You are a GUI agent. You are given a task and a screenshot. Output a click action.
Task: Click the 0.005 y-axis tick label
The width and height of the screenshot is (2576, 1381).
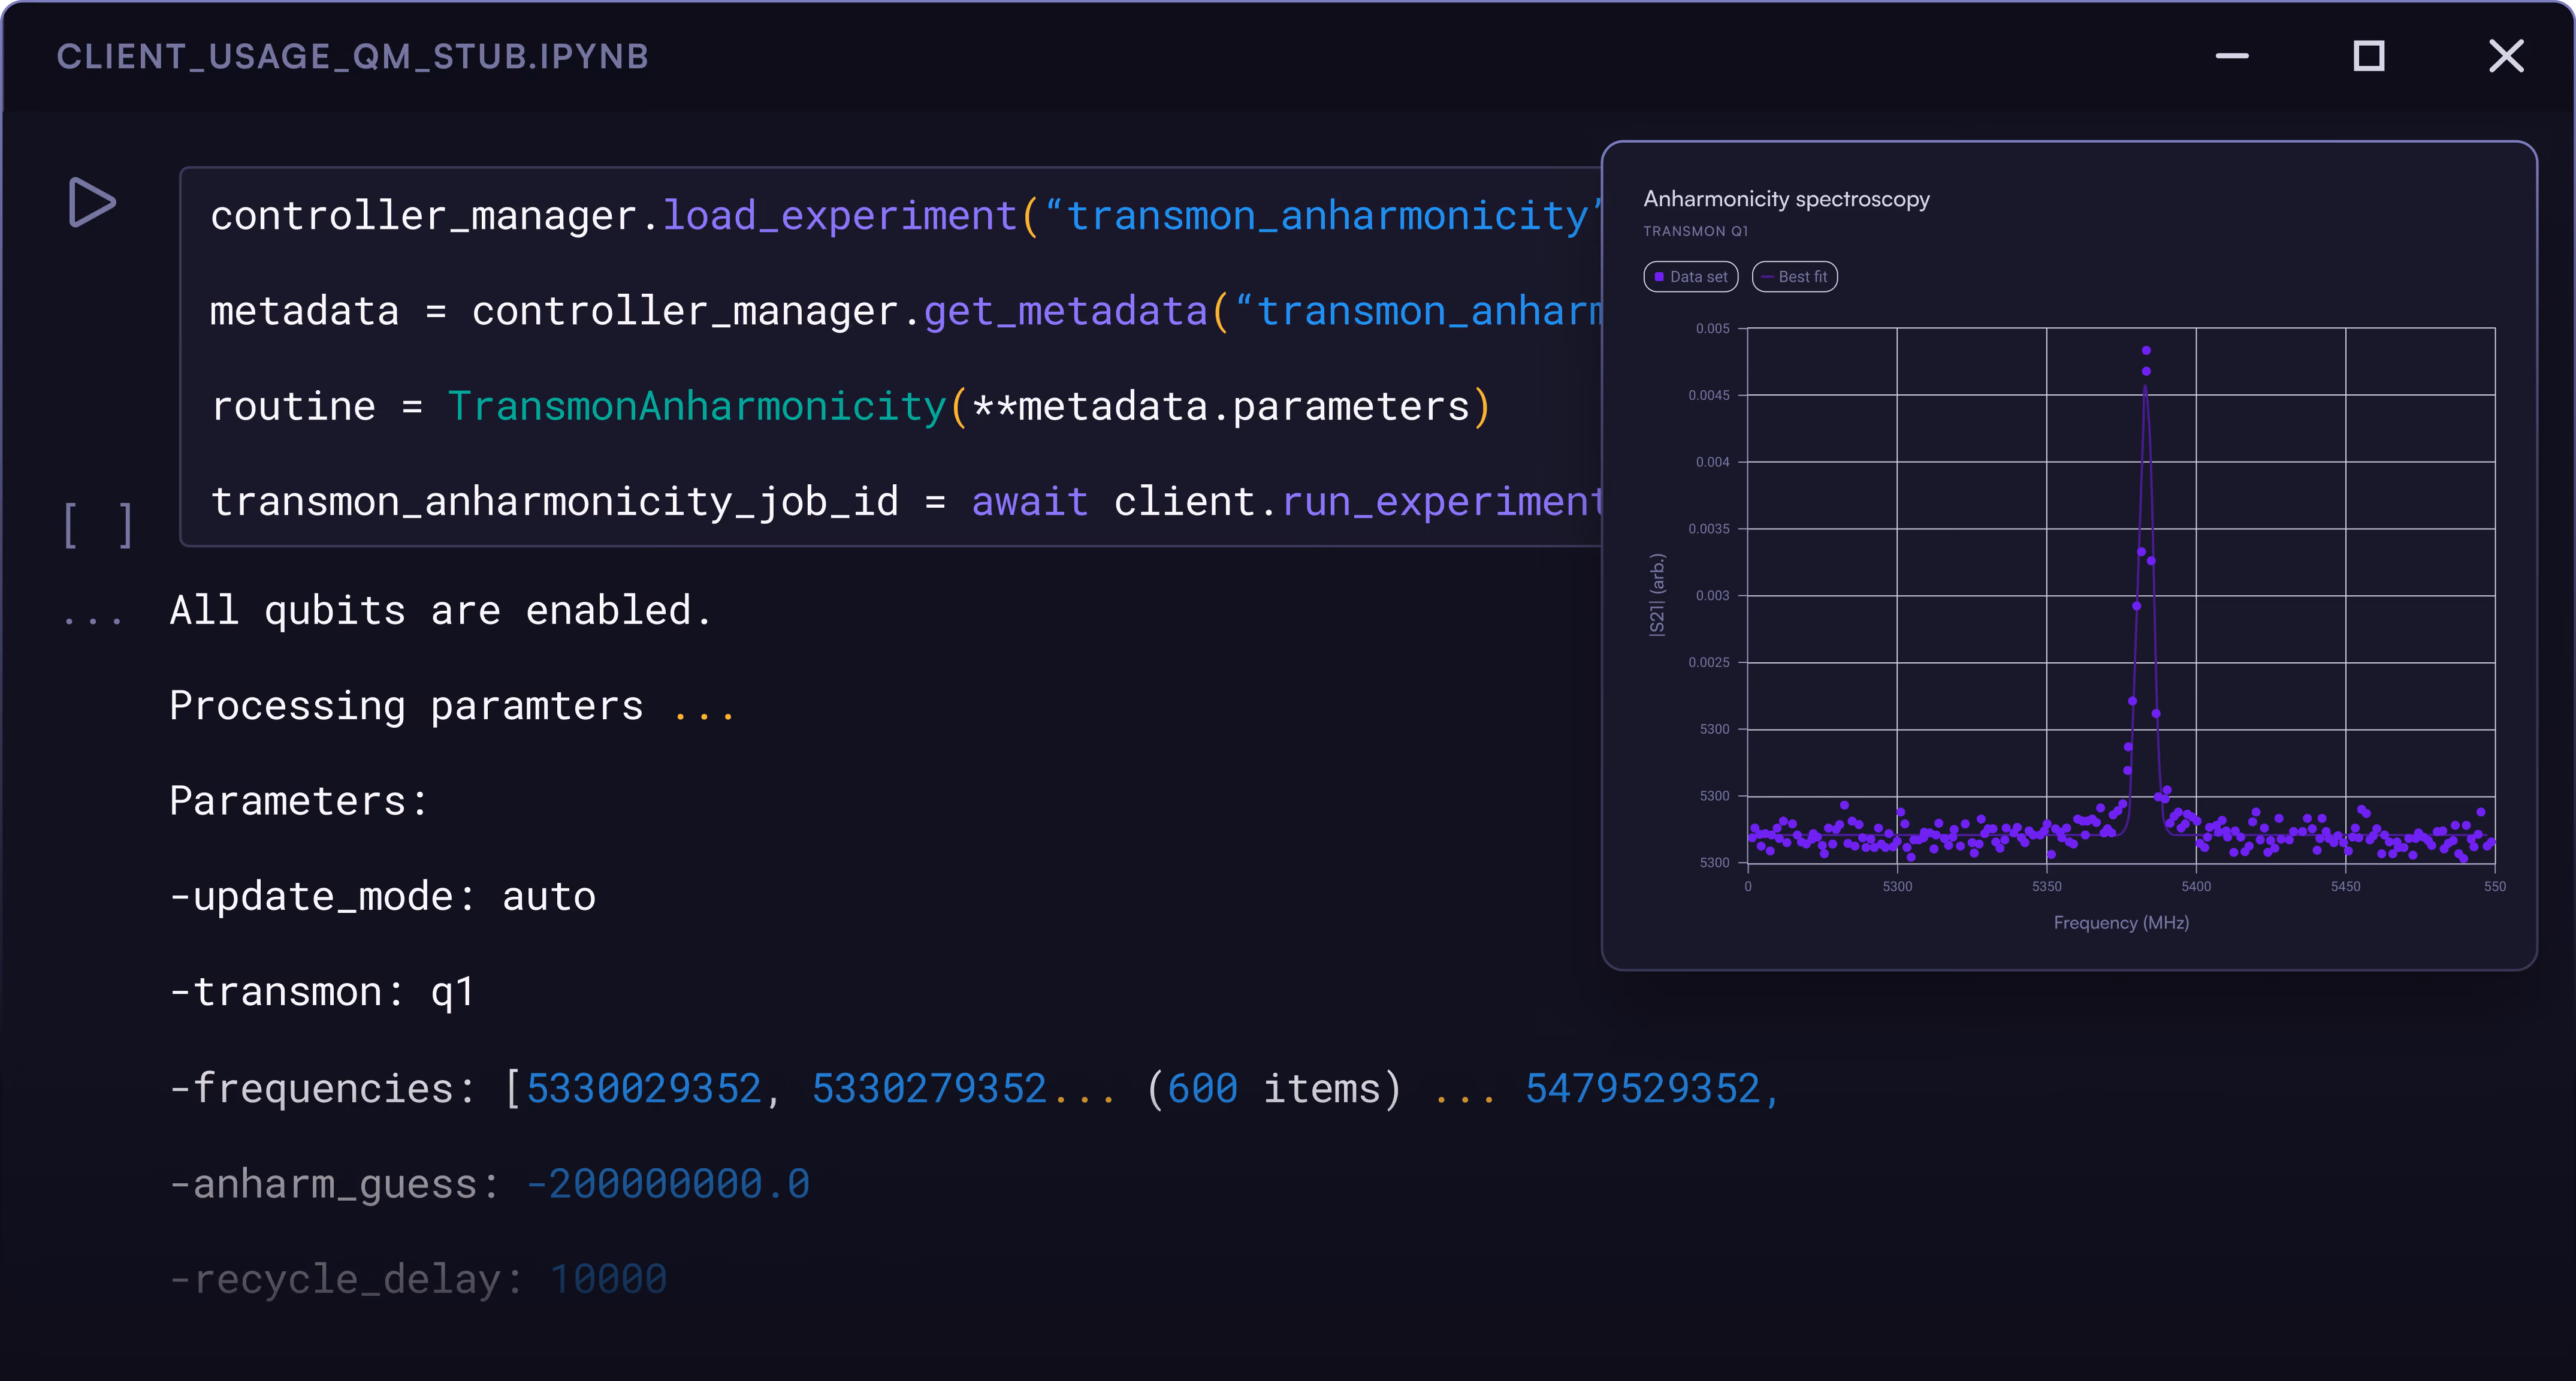click(1712, 328)
